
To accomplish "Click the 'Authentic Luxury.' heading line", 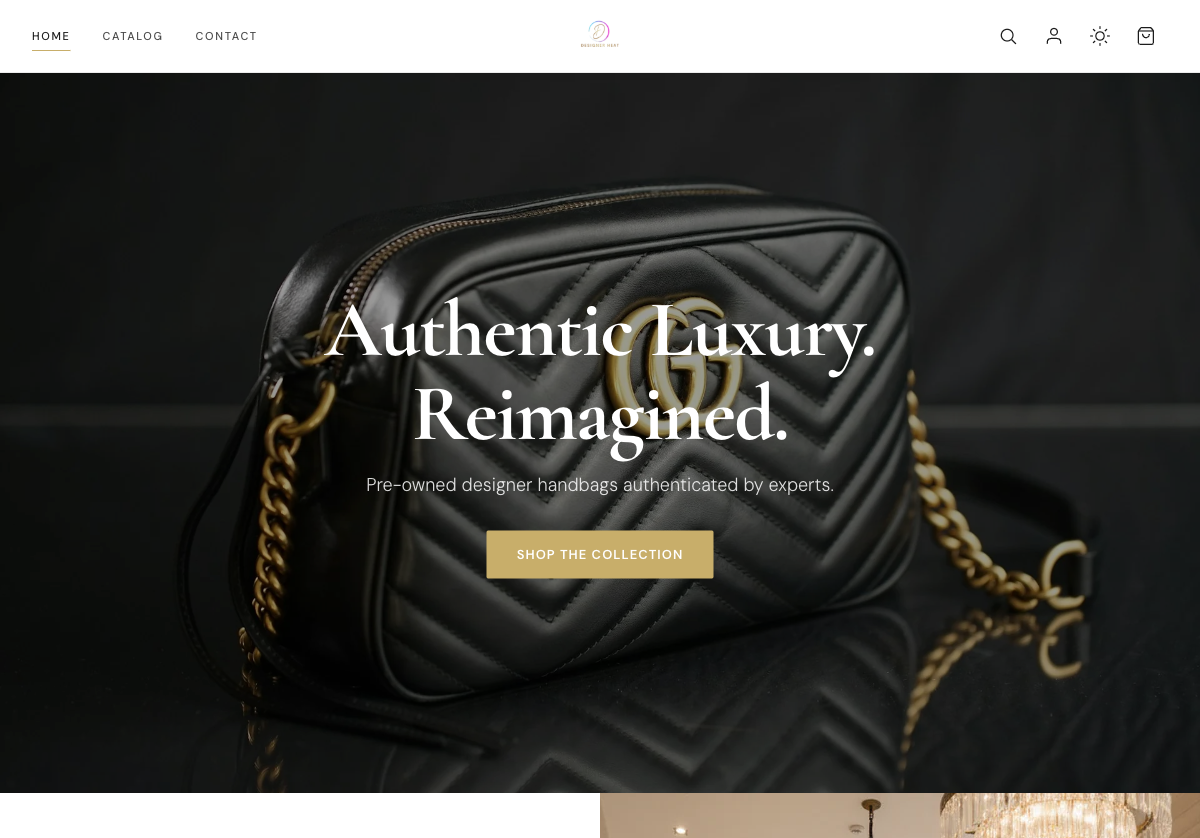I will (x=600, y=332).
